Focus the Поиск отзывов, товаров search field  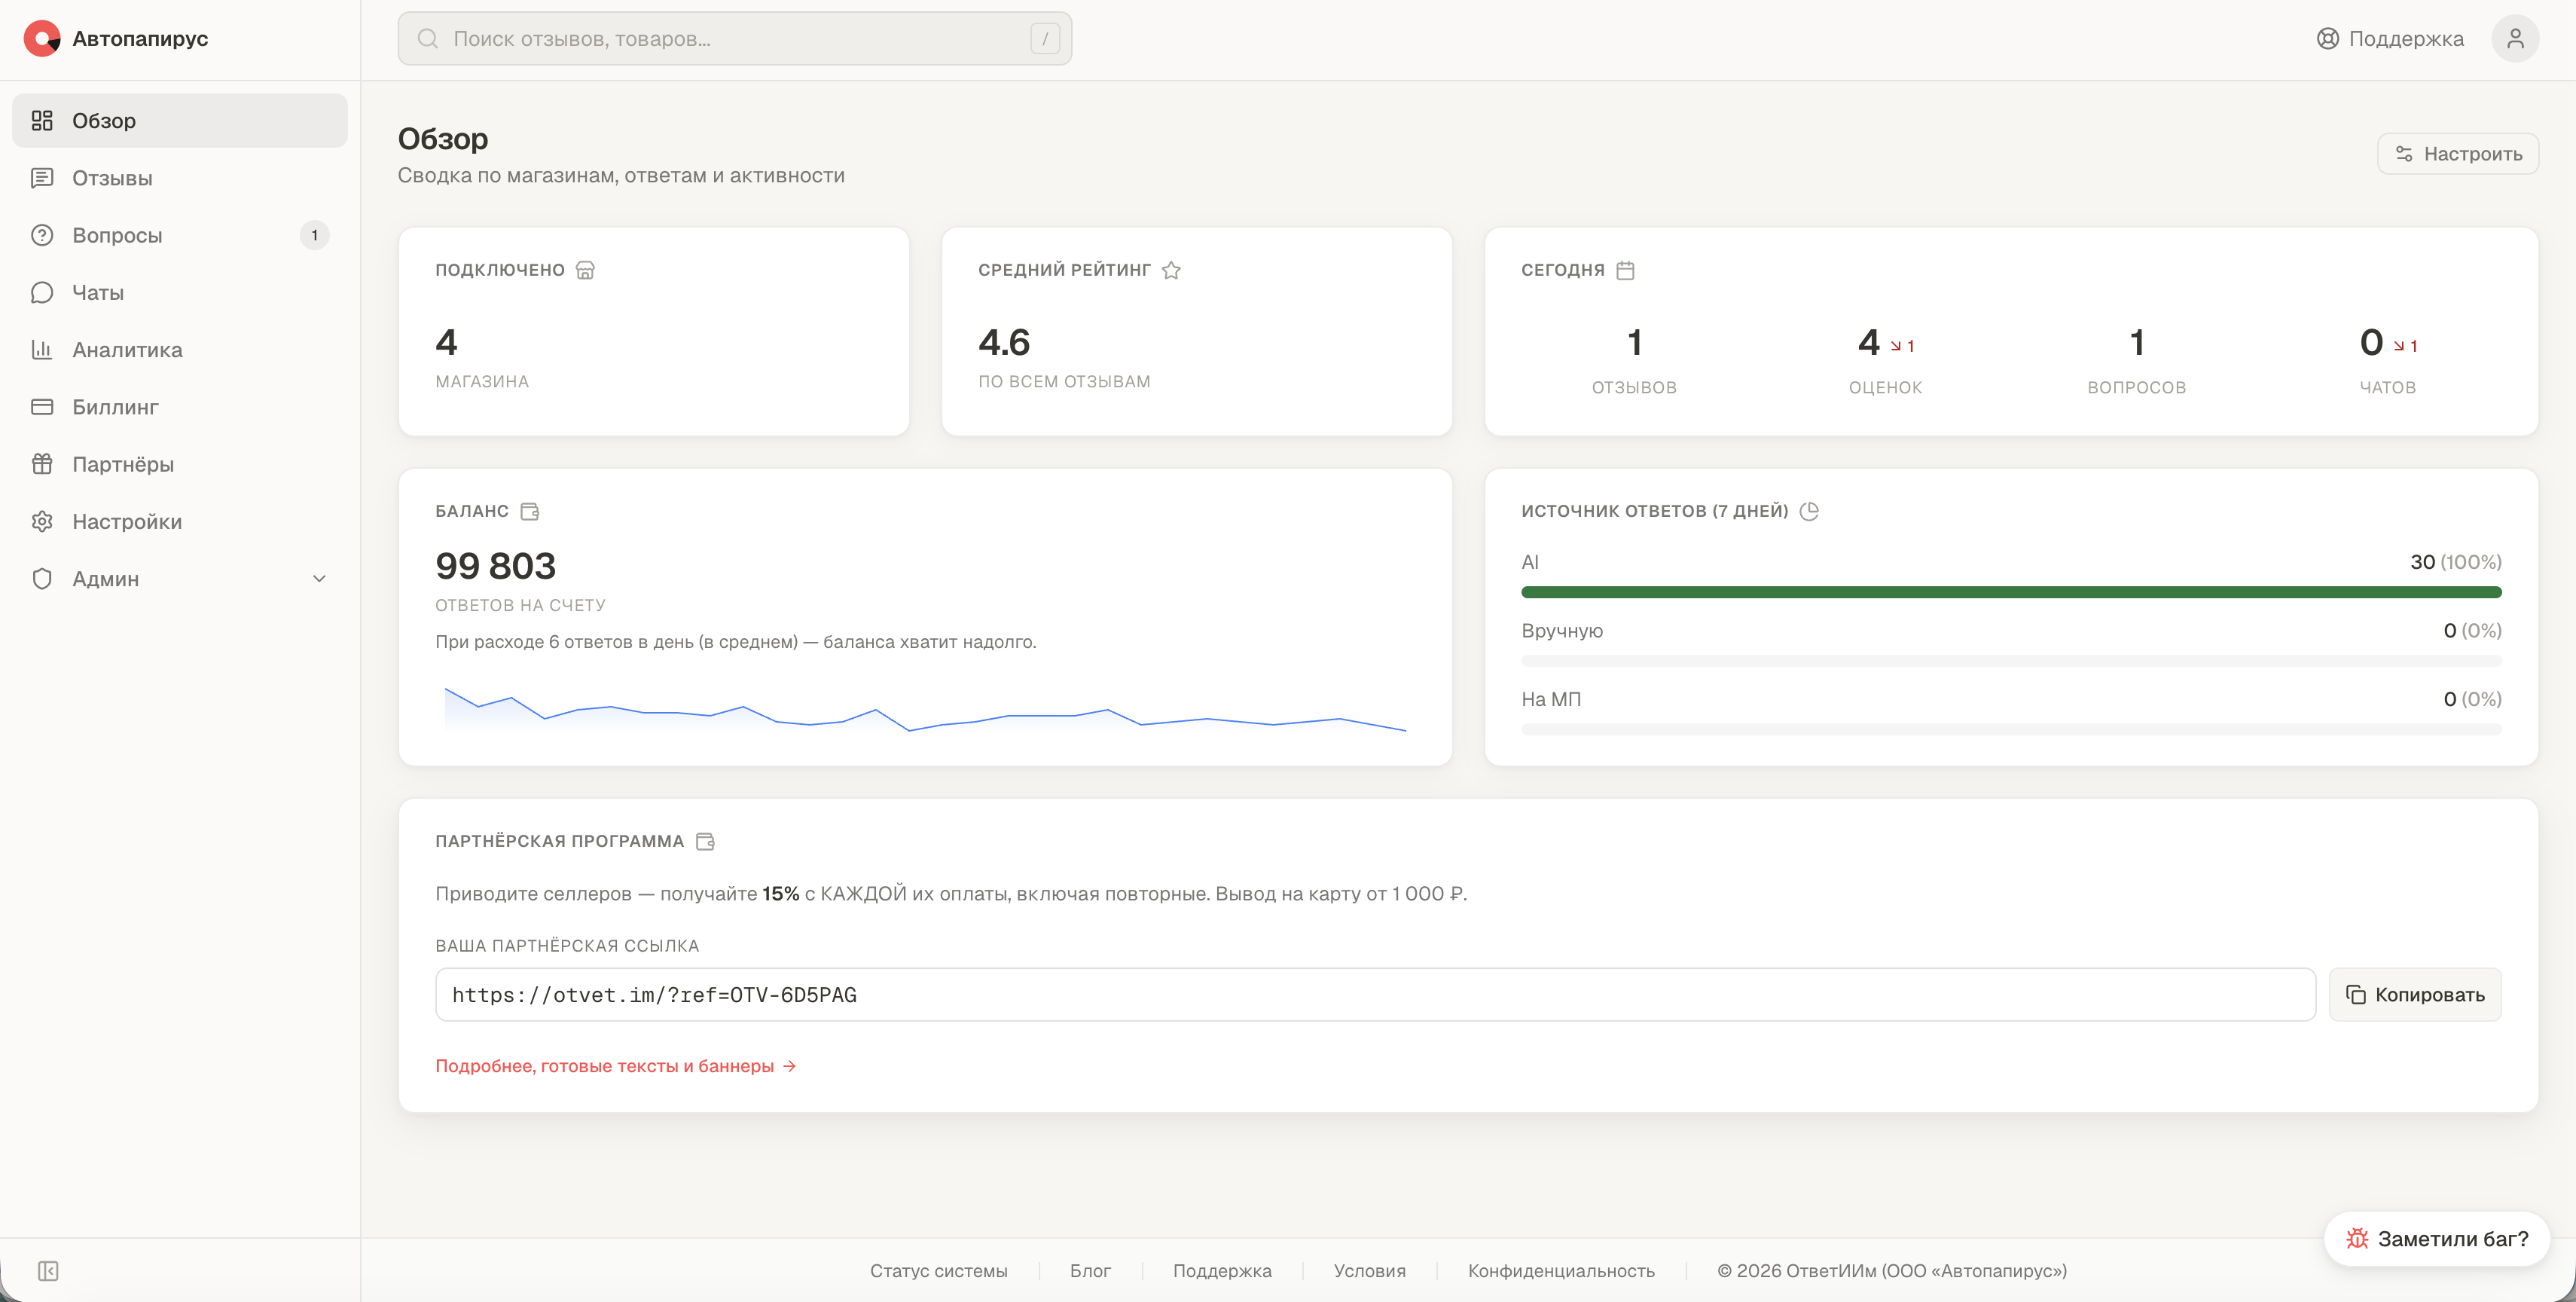tap(735, 39)
